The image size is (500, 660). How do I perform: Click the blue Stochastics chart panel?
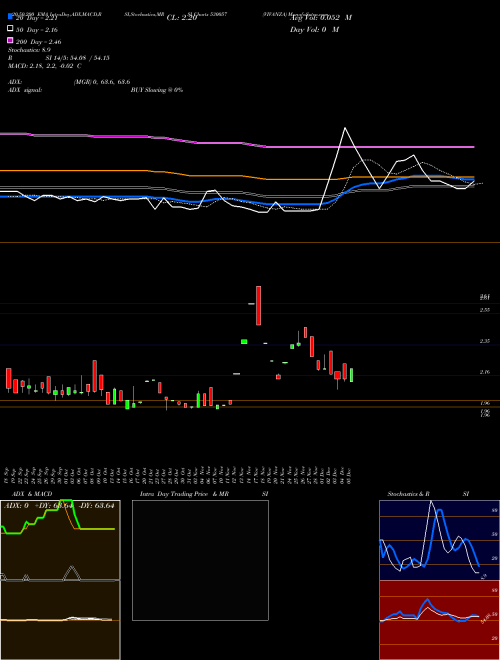tap(439, 540)
